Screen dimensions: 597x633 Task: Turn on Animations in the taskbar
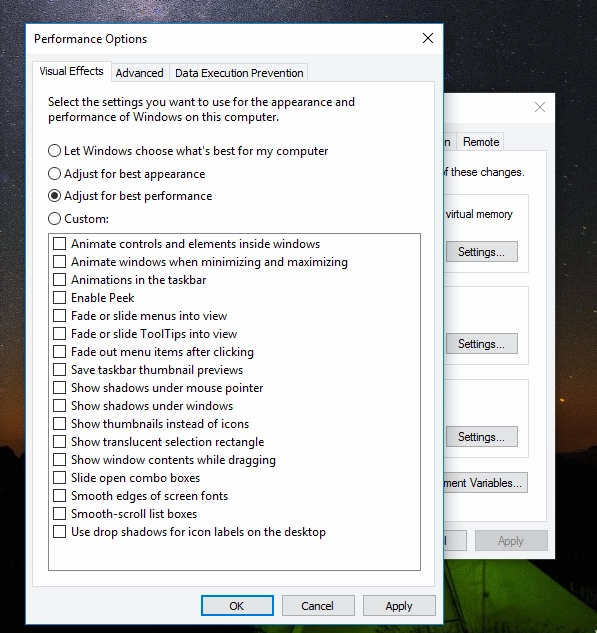tap(60, 280)
